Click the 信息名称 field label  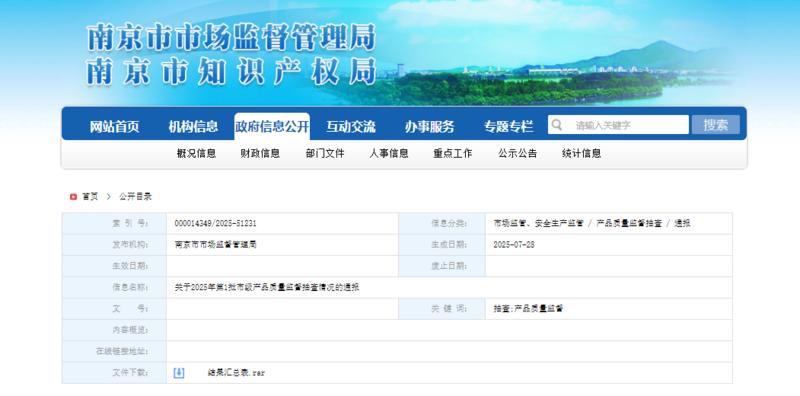click(130, 288)
